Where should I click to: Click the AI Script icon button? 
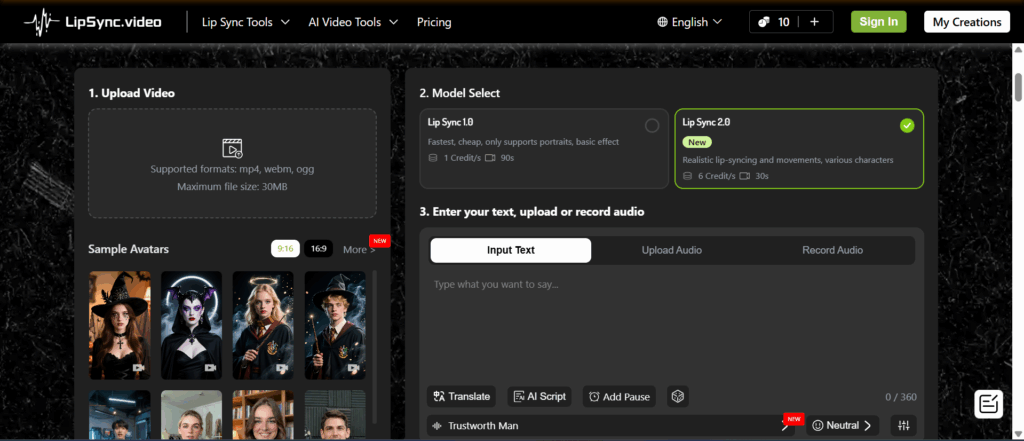coord(539,397)
